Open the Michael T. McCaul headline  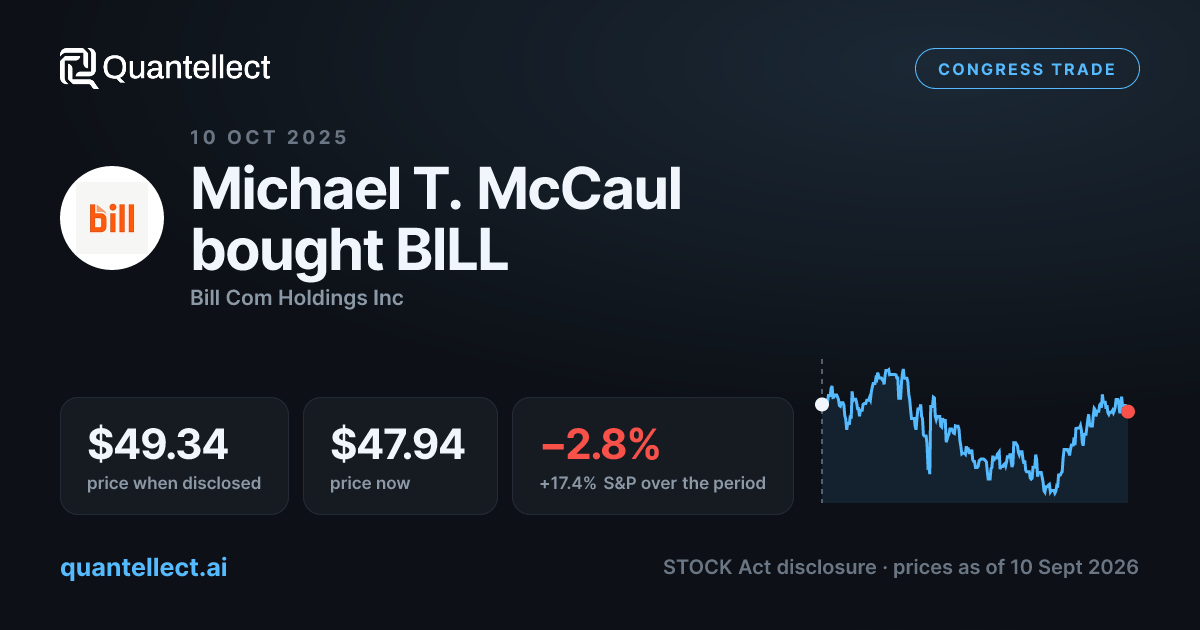click(x=436, y=189)
